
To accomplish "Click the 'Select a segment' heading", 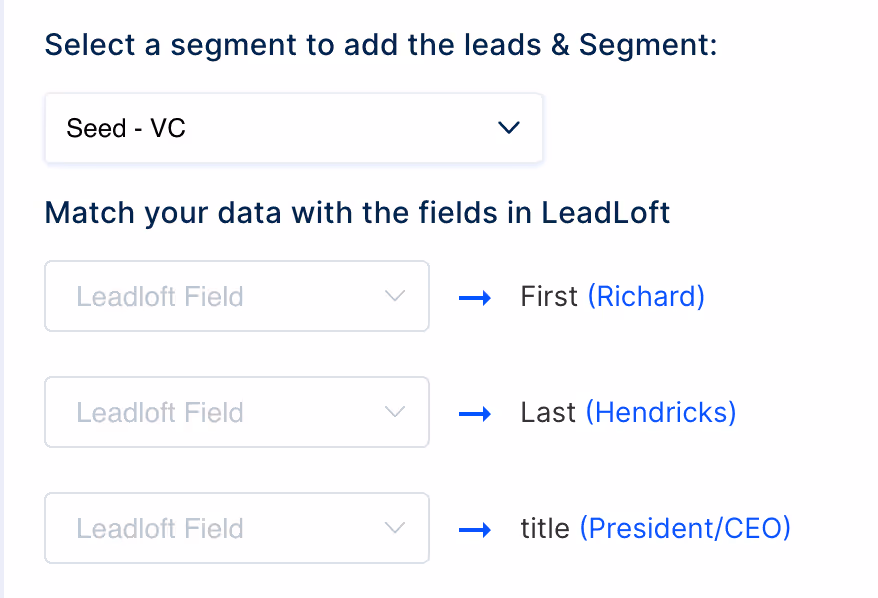I will [x=381, y=45].
